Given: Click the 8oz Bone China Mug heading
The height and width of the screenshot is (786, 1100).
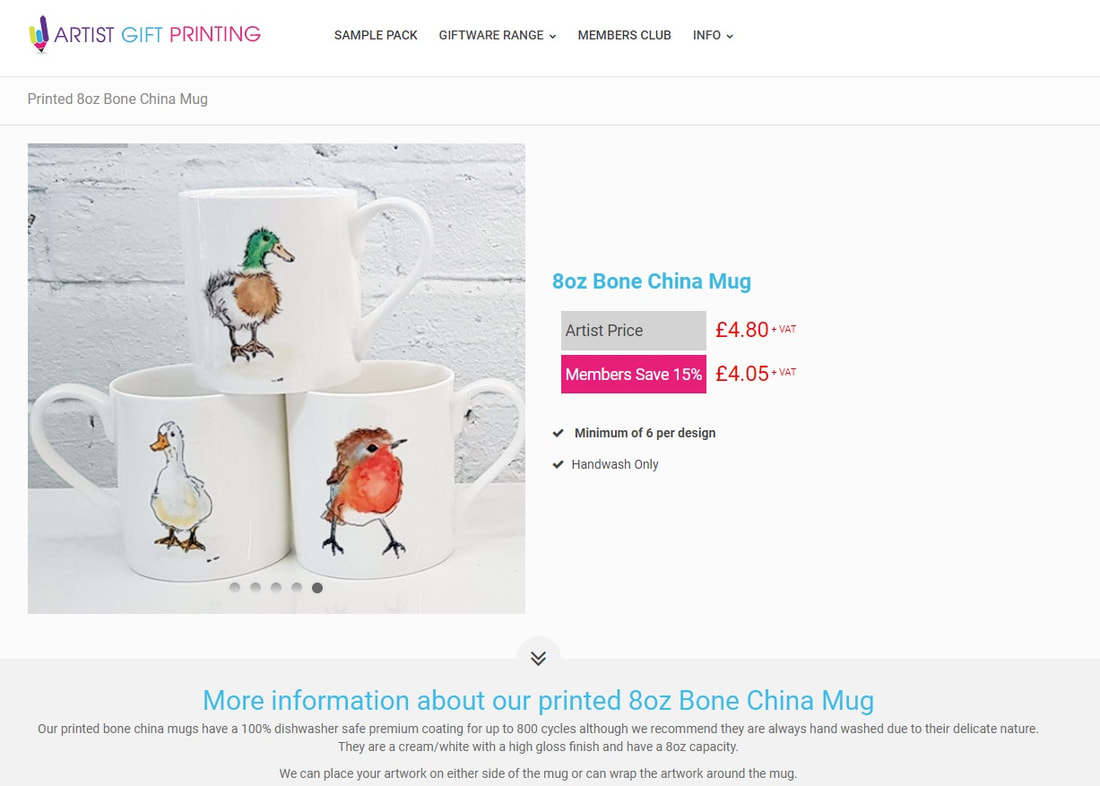Looking at the screenshot, I should click(x=651, y=281).
